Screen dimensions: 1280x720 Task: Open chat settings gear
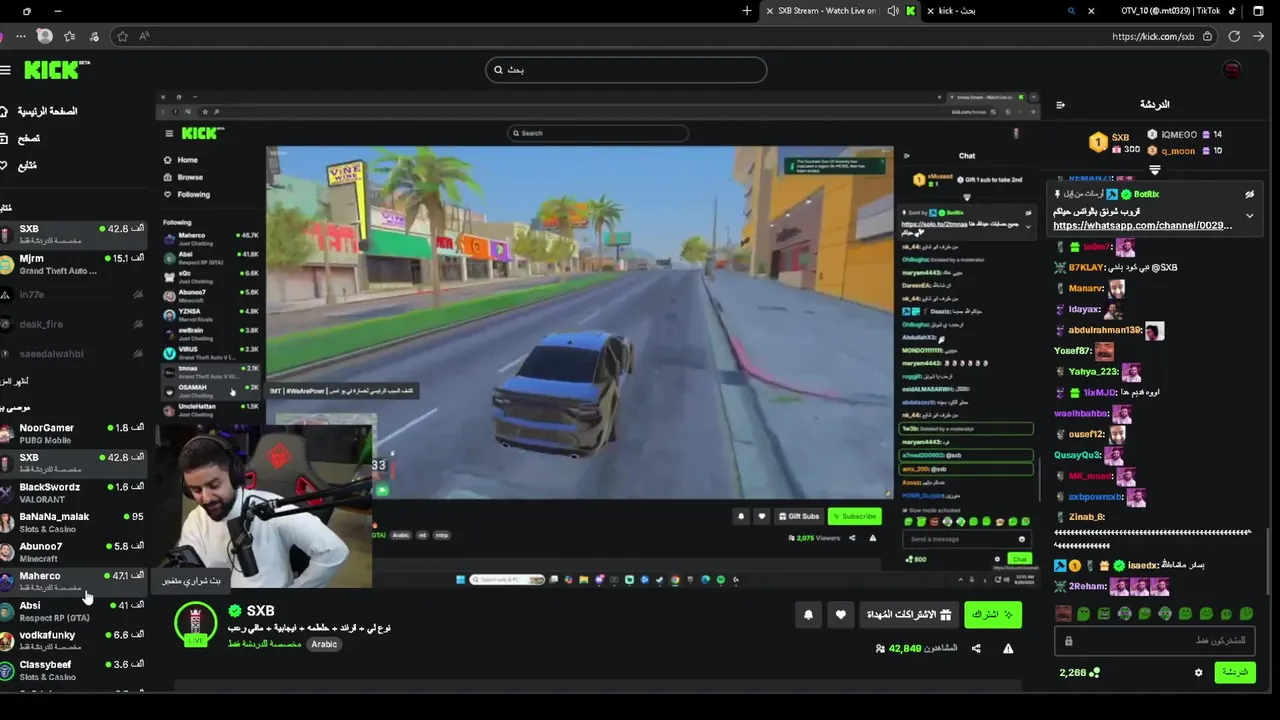click(x=1198, y=673)
